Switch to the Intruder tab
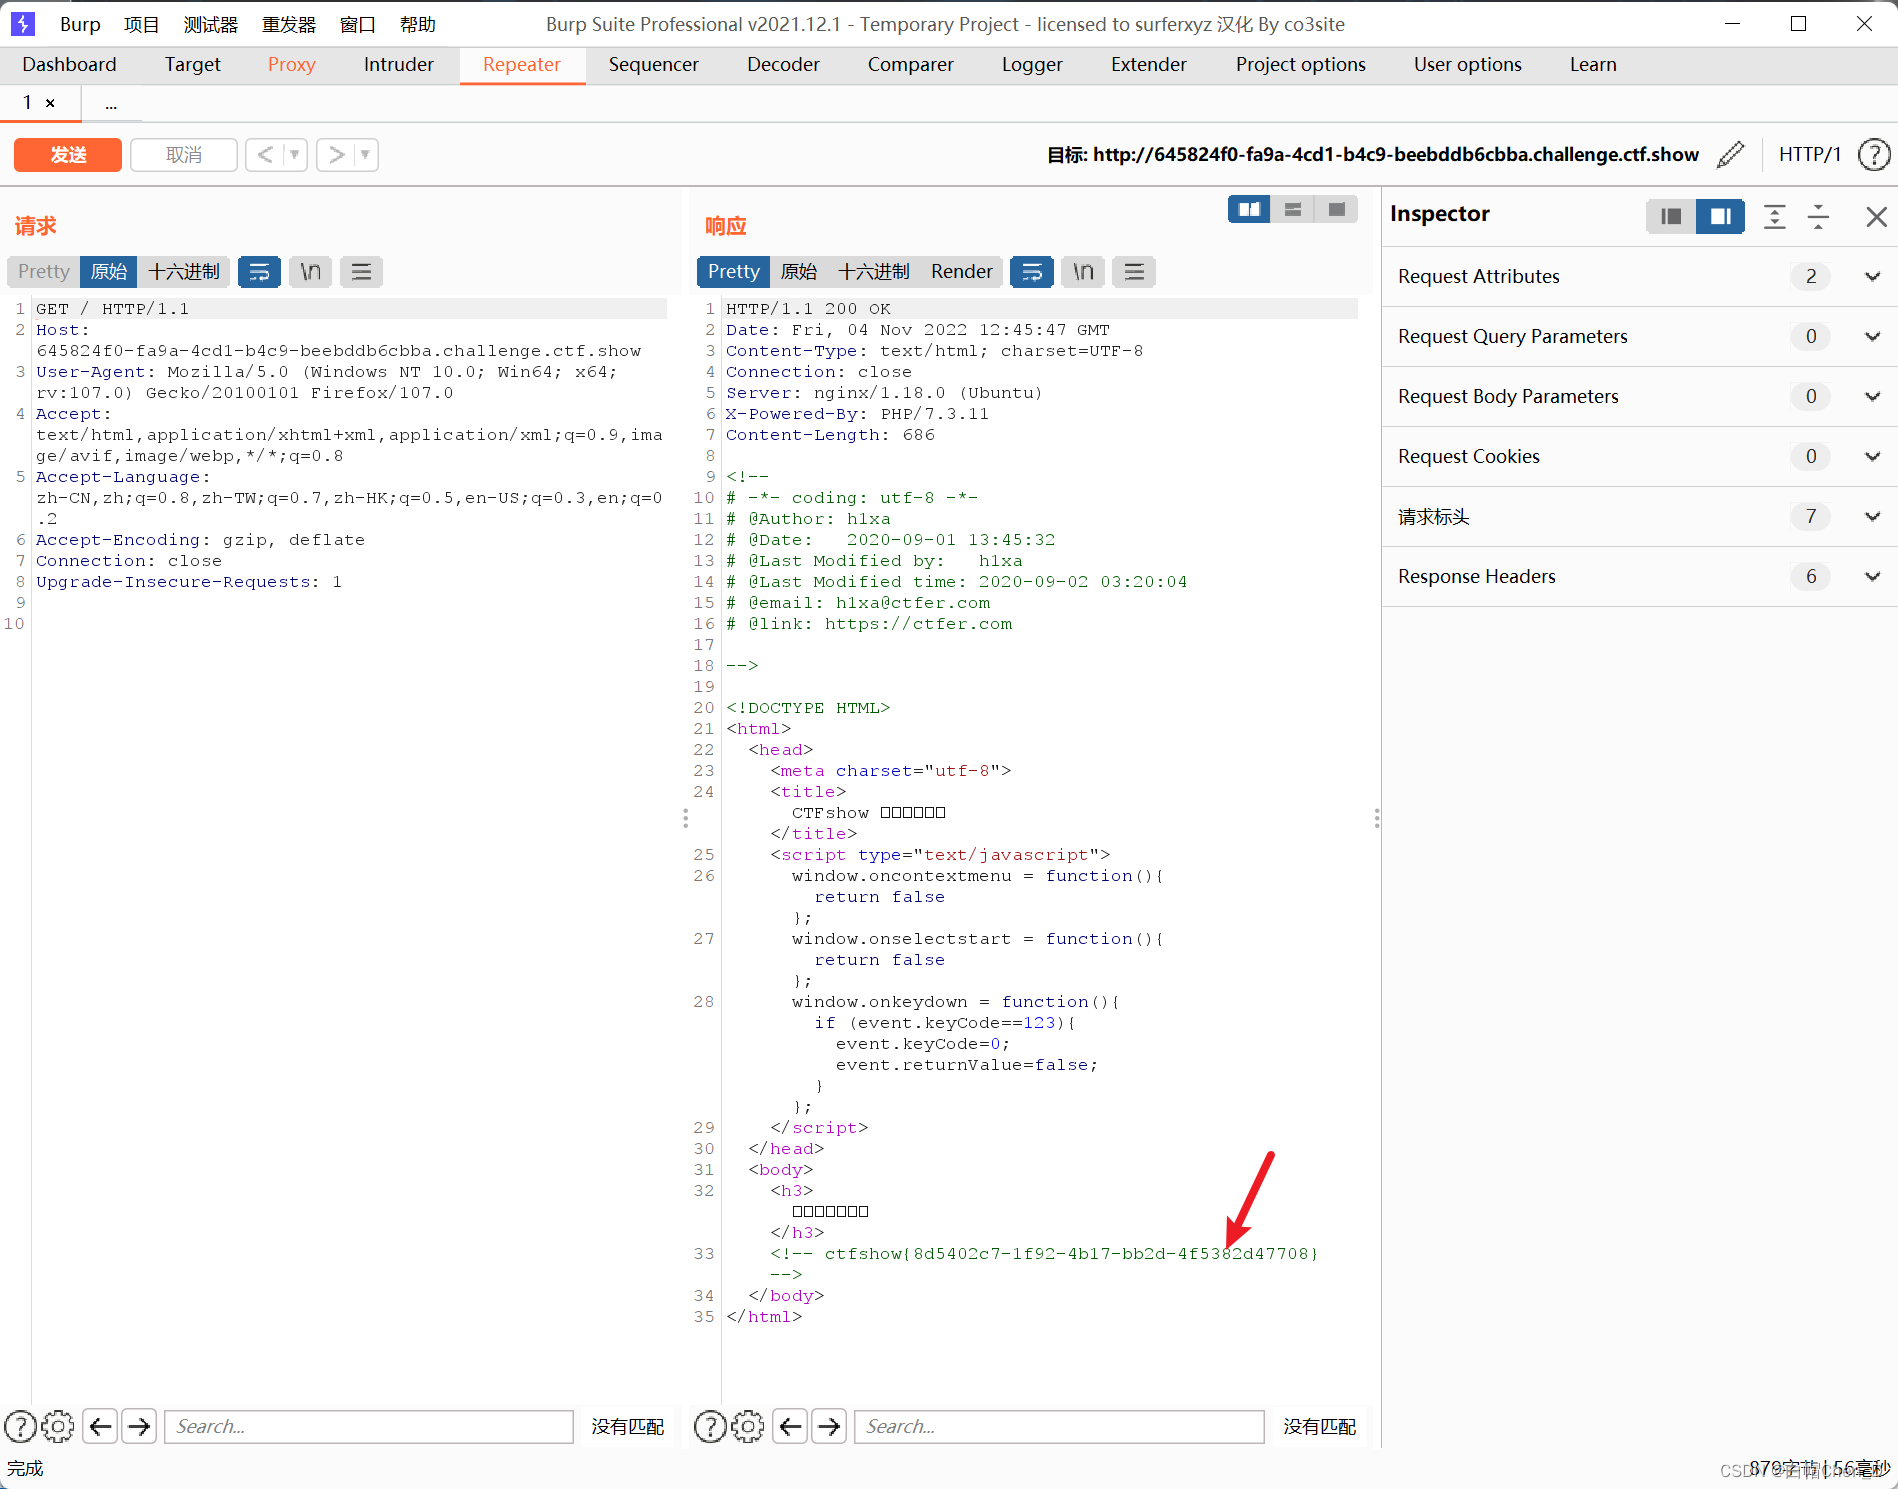Viewport: 1898px width, 1489px height. tap(398, 64)
